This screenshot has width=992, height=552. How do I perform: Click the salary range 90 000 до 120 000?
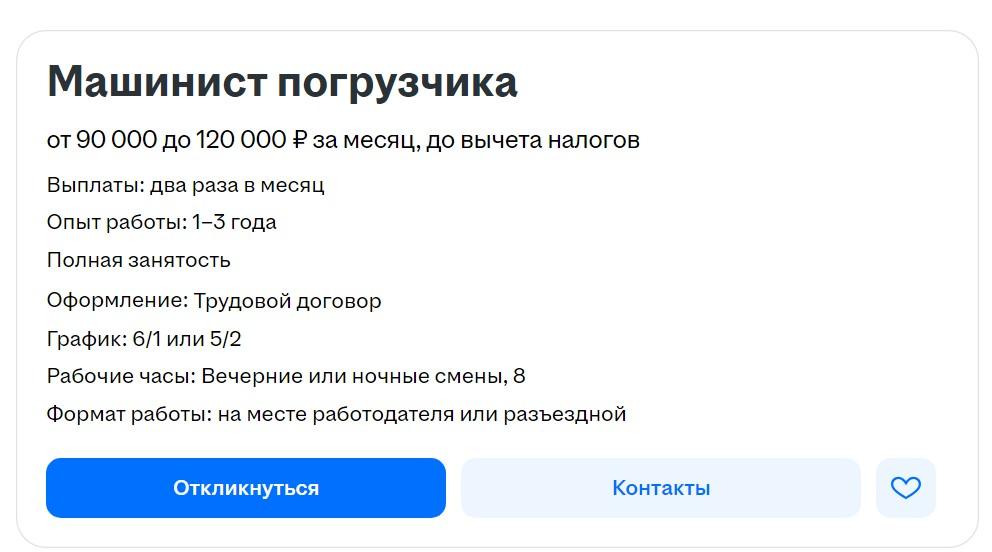(x=181, y=140)
